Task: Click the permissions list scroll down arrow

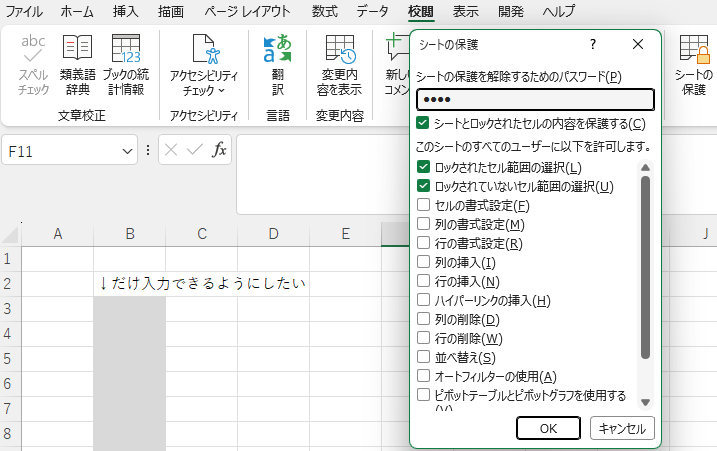Action: pos(645,403)
